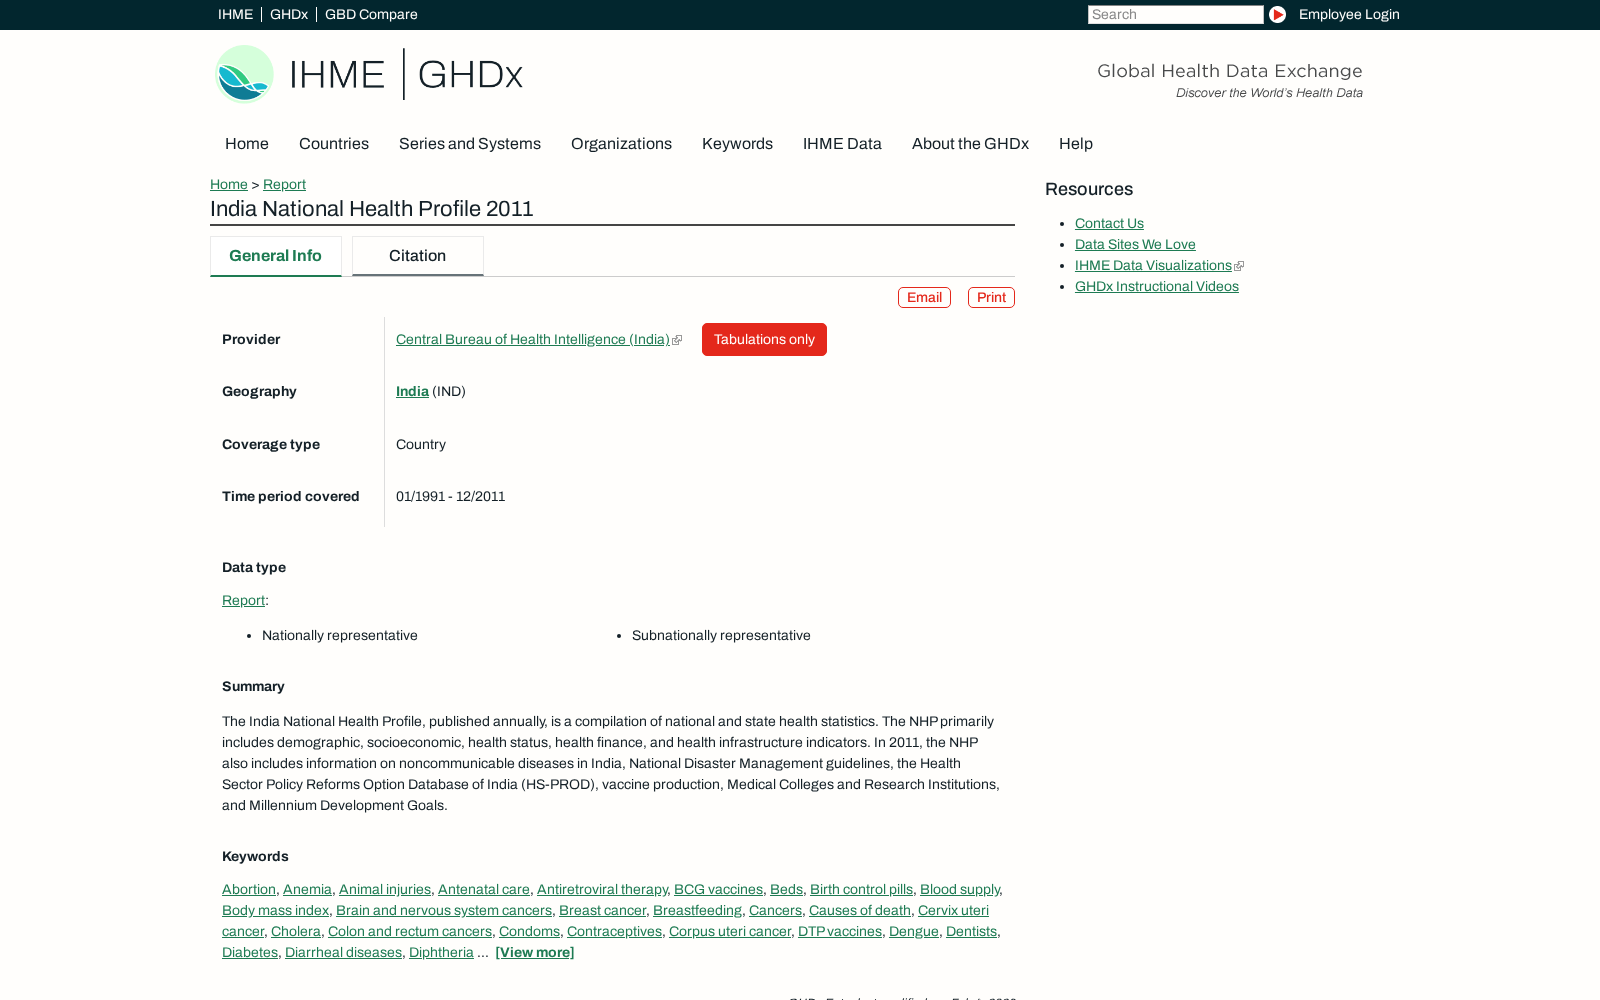Click the Diarrheal diseases keyword
This screenshot has height=1000, width=1600.
point(343,952)
